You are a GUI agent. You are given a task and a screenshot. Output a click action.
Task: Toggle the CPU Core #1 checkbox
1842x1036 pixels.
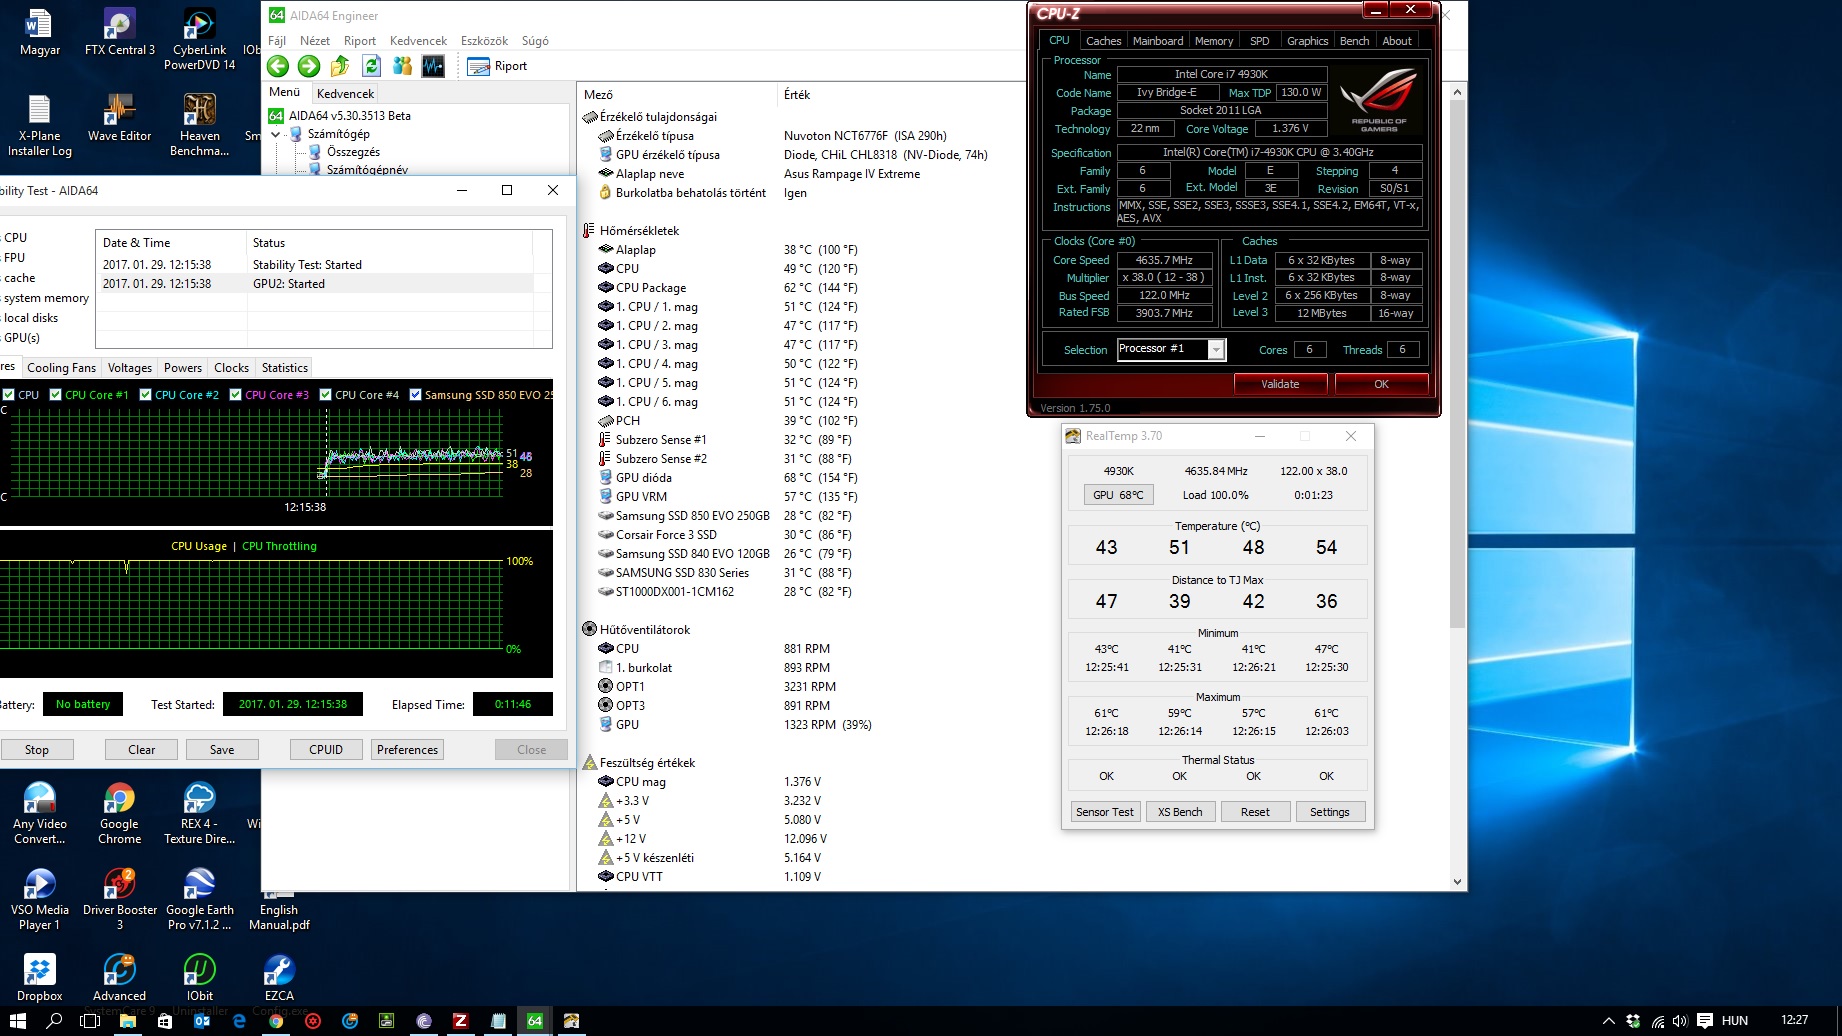tap(56, 394)
